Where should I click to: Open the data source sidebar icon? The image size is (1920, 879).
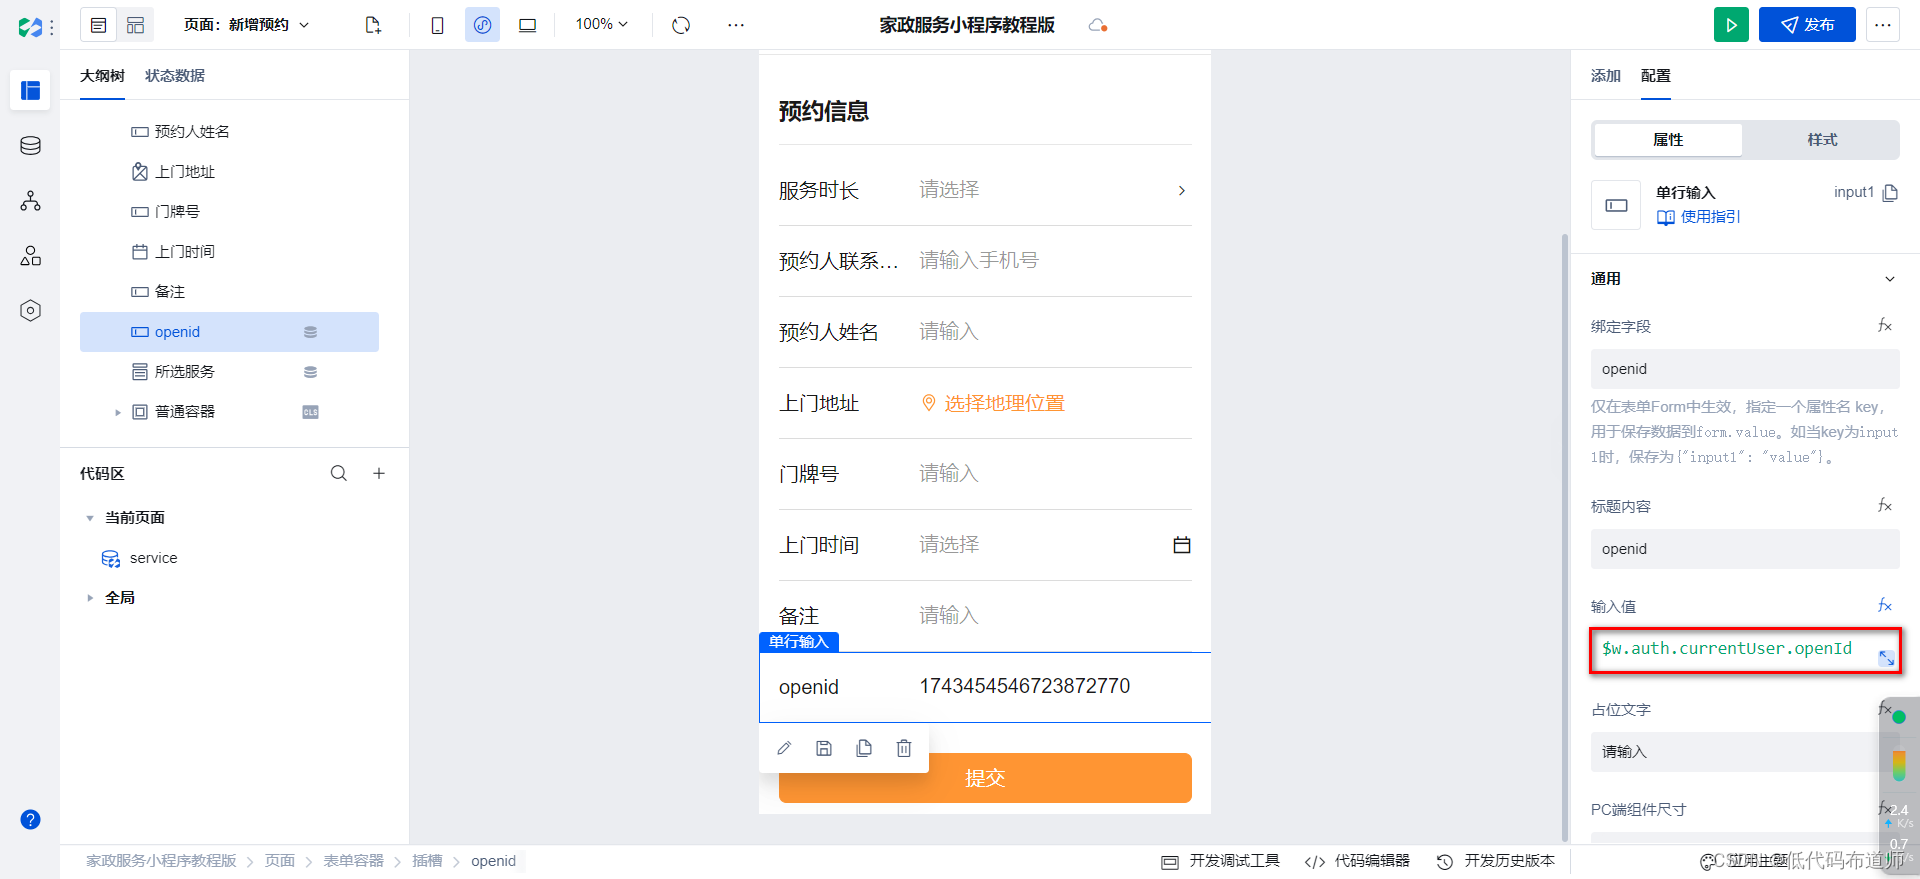[31, 146]
